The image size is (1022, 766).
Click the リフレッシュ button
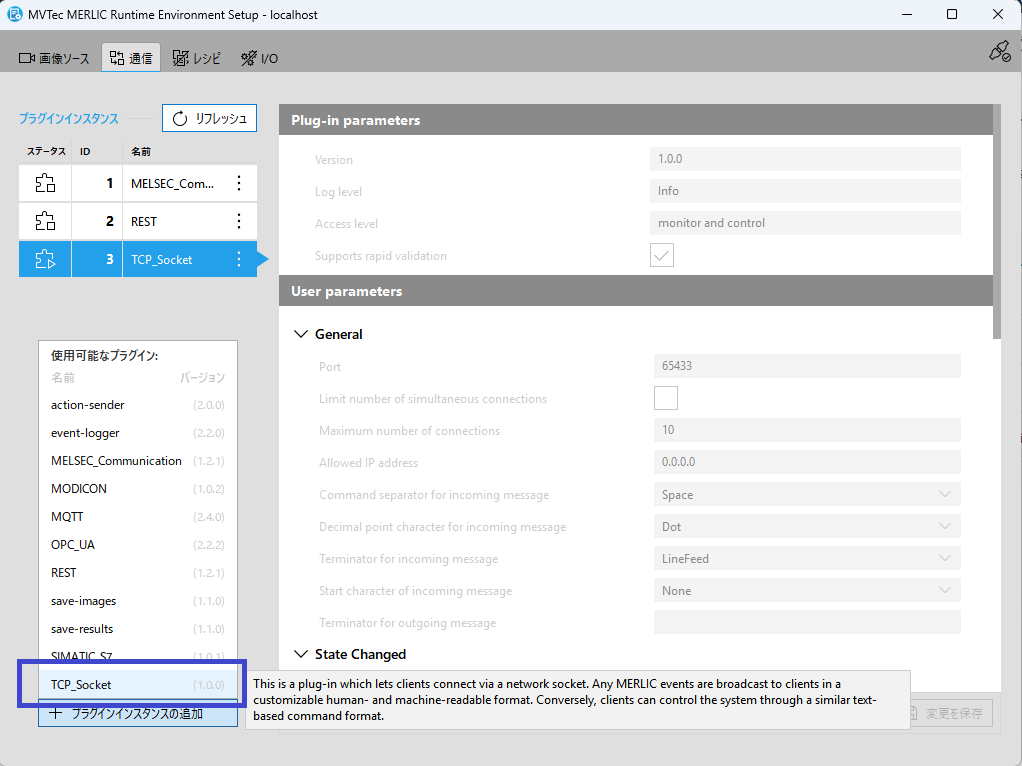tap(209, 118)
